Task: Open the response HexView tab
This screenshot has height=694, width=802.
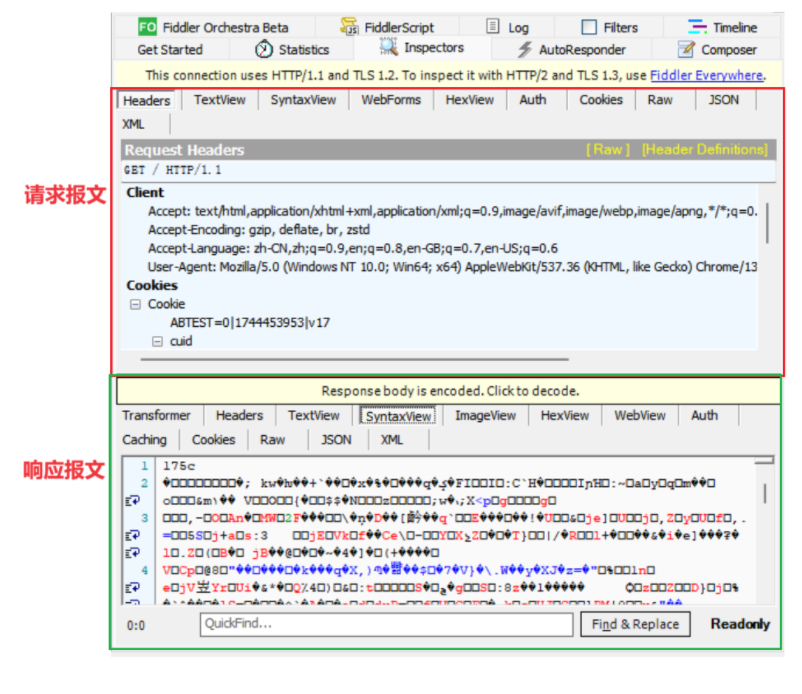Action: 565,415
